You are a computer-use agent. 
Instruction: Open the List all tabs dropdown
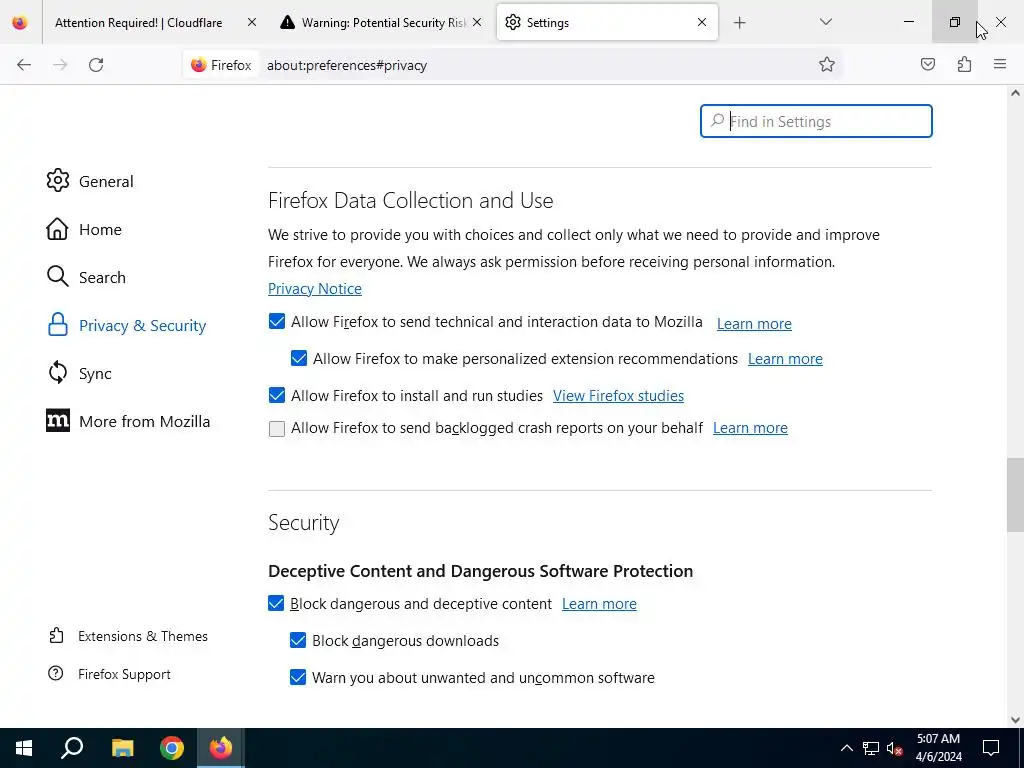click(826, 22)
